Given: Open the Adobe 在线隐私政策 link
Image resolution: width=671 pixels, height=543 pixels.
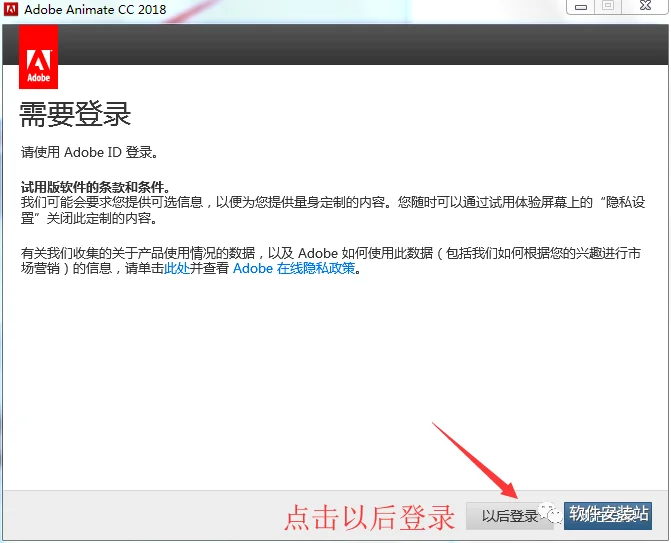Looking at the screenshot, I should (x=294, y=268).
